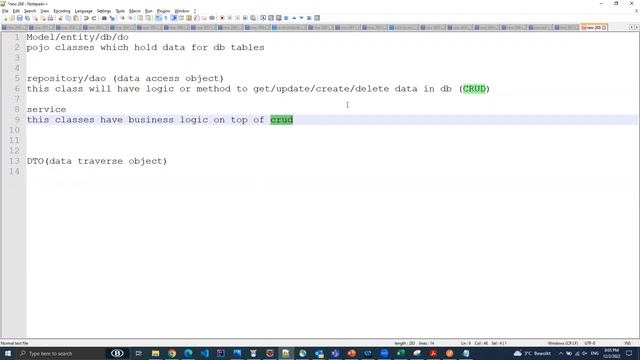
Task: Open the Window menu
Action: coord(182,11)
